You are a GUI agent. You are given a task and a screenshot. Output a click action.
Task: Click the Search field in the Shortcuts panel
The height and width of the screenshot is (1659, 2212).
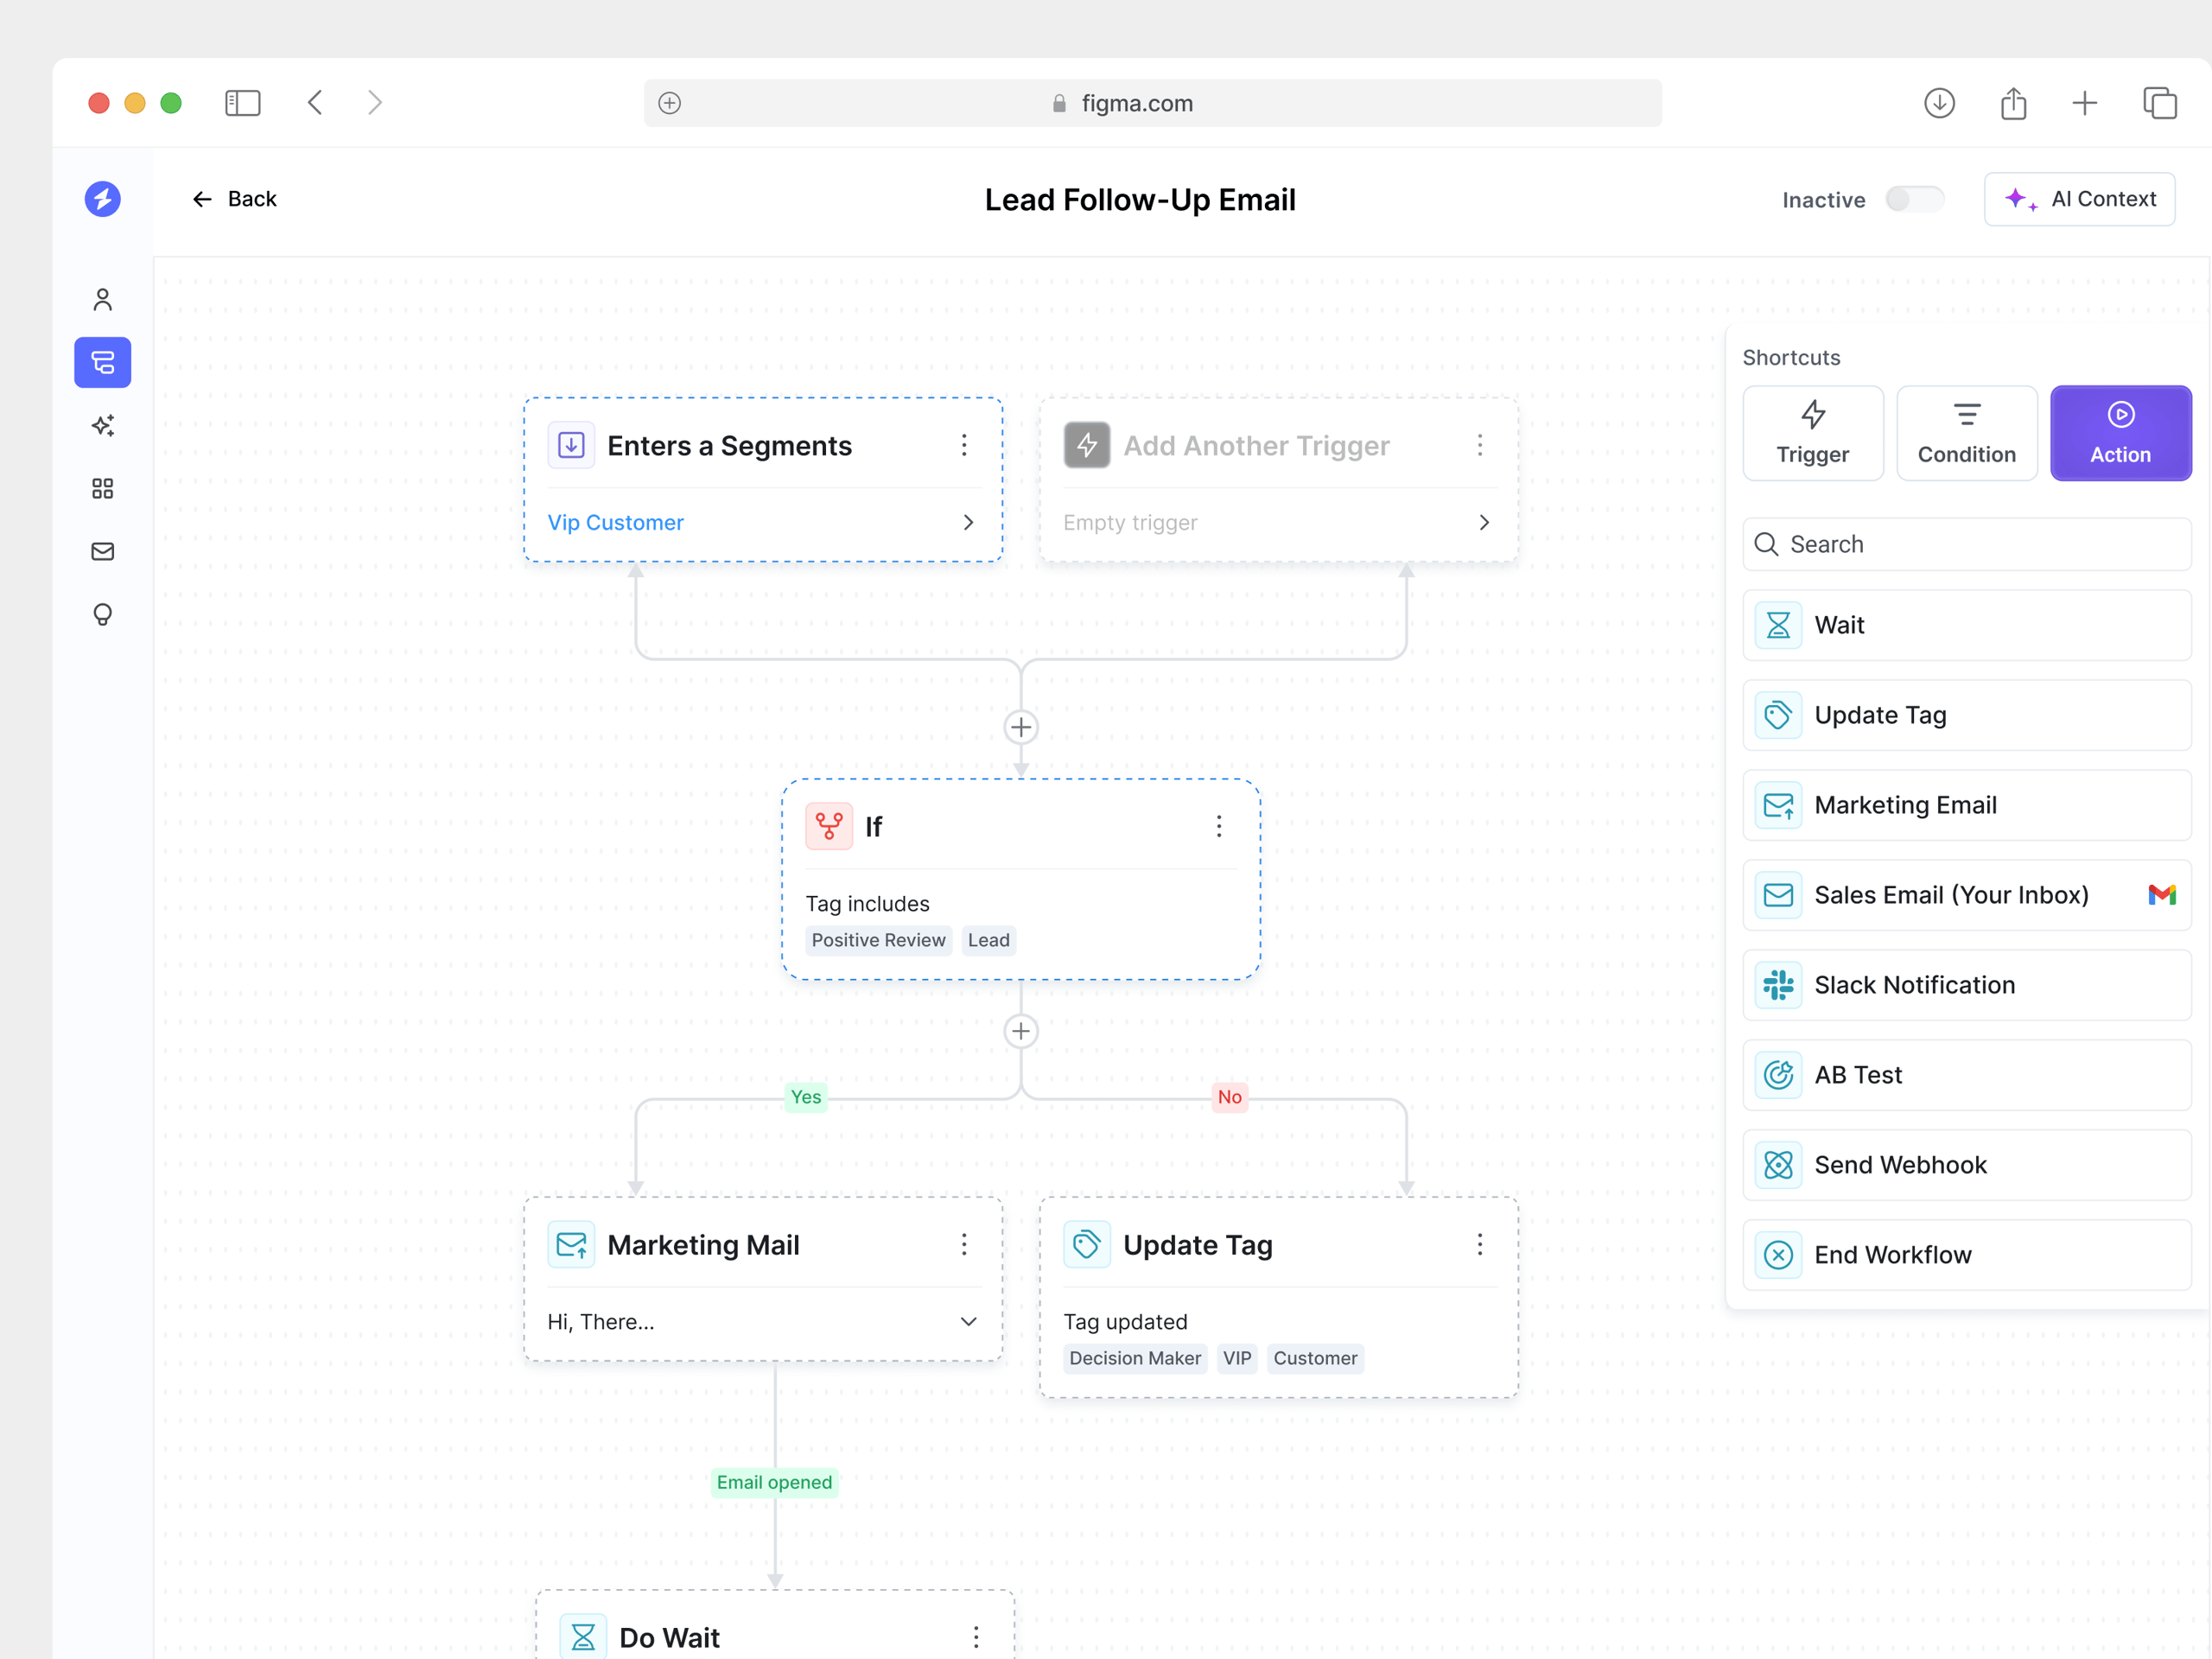pos(1965,543)
